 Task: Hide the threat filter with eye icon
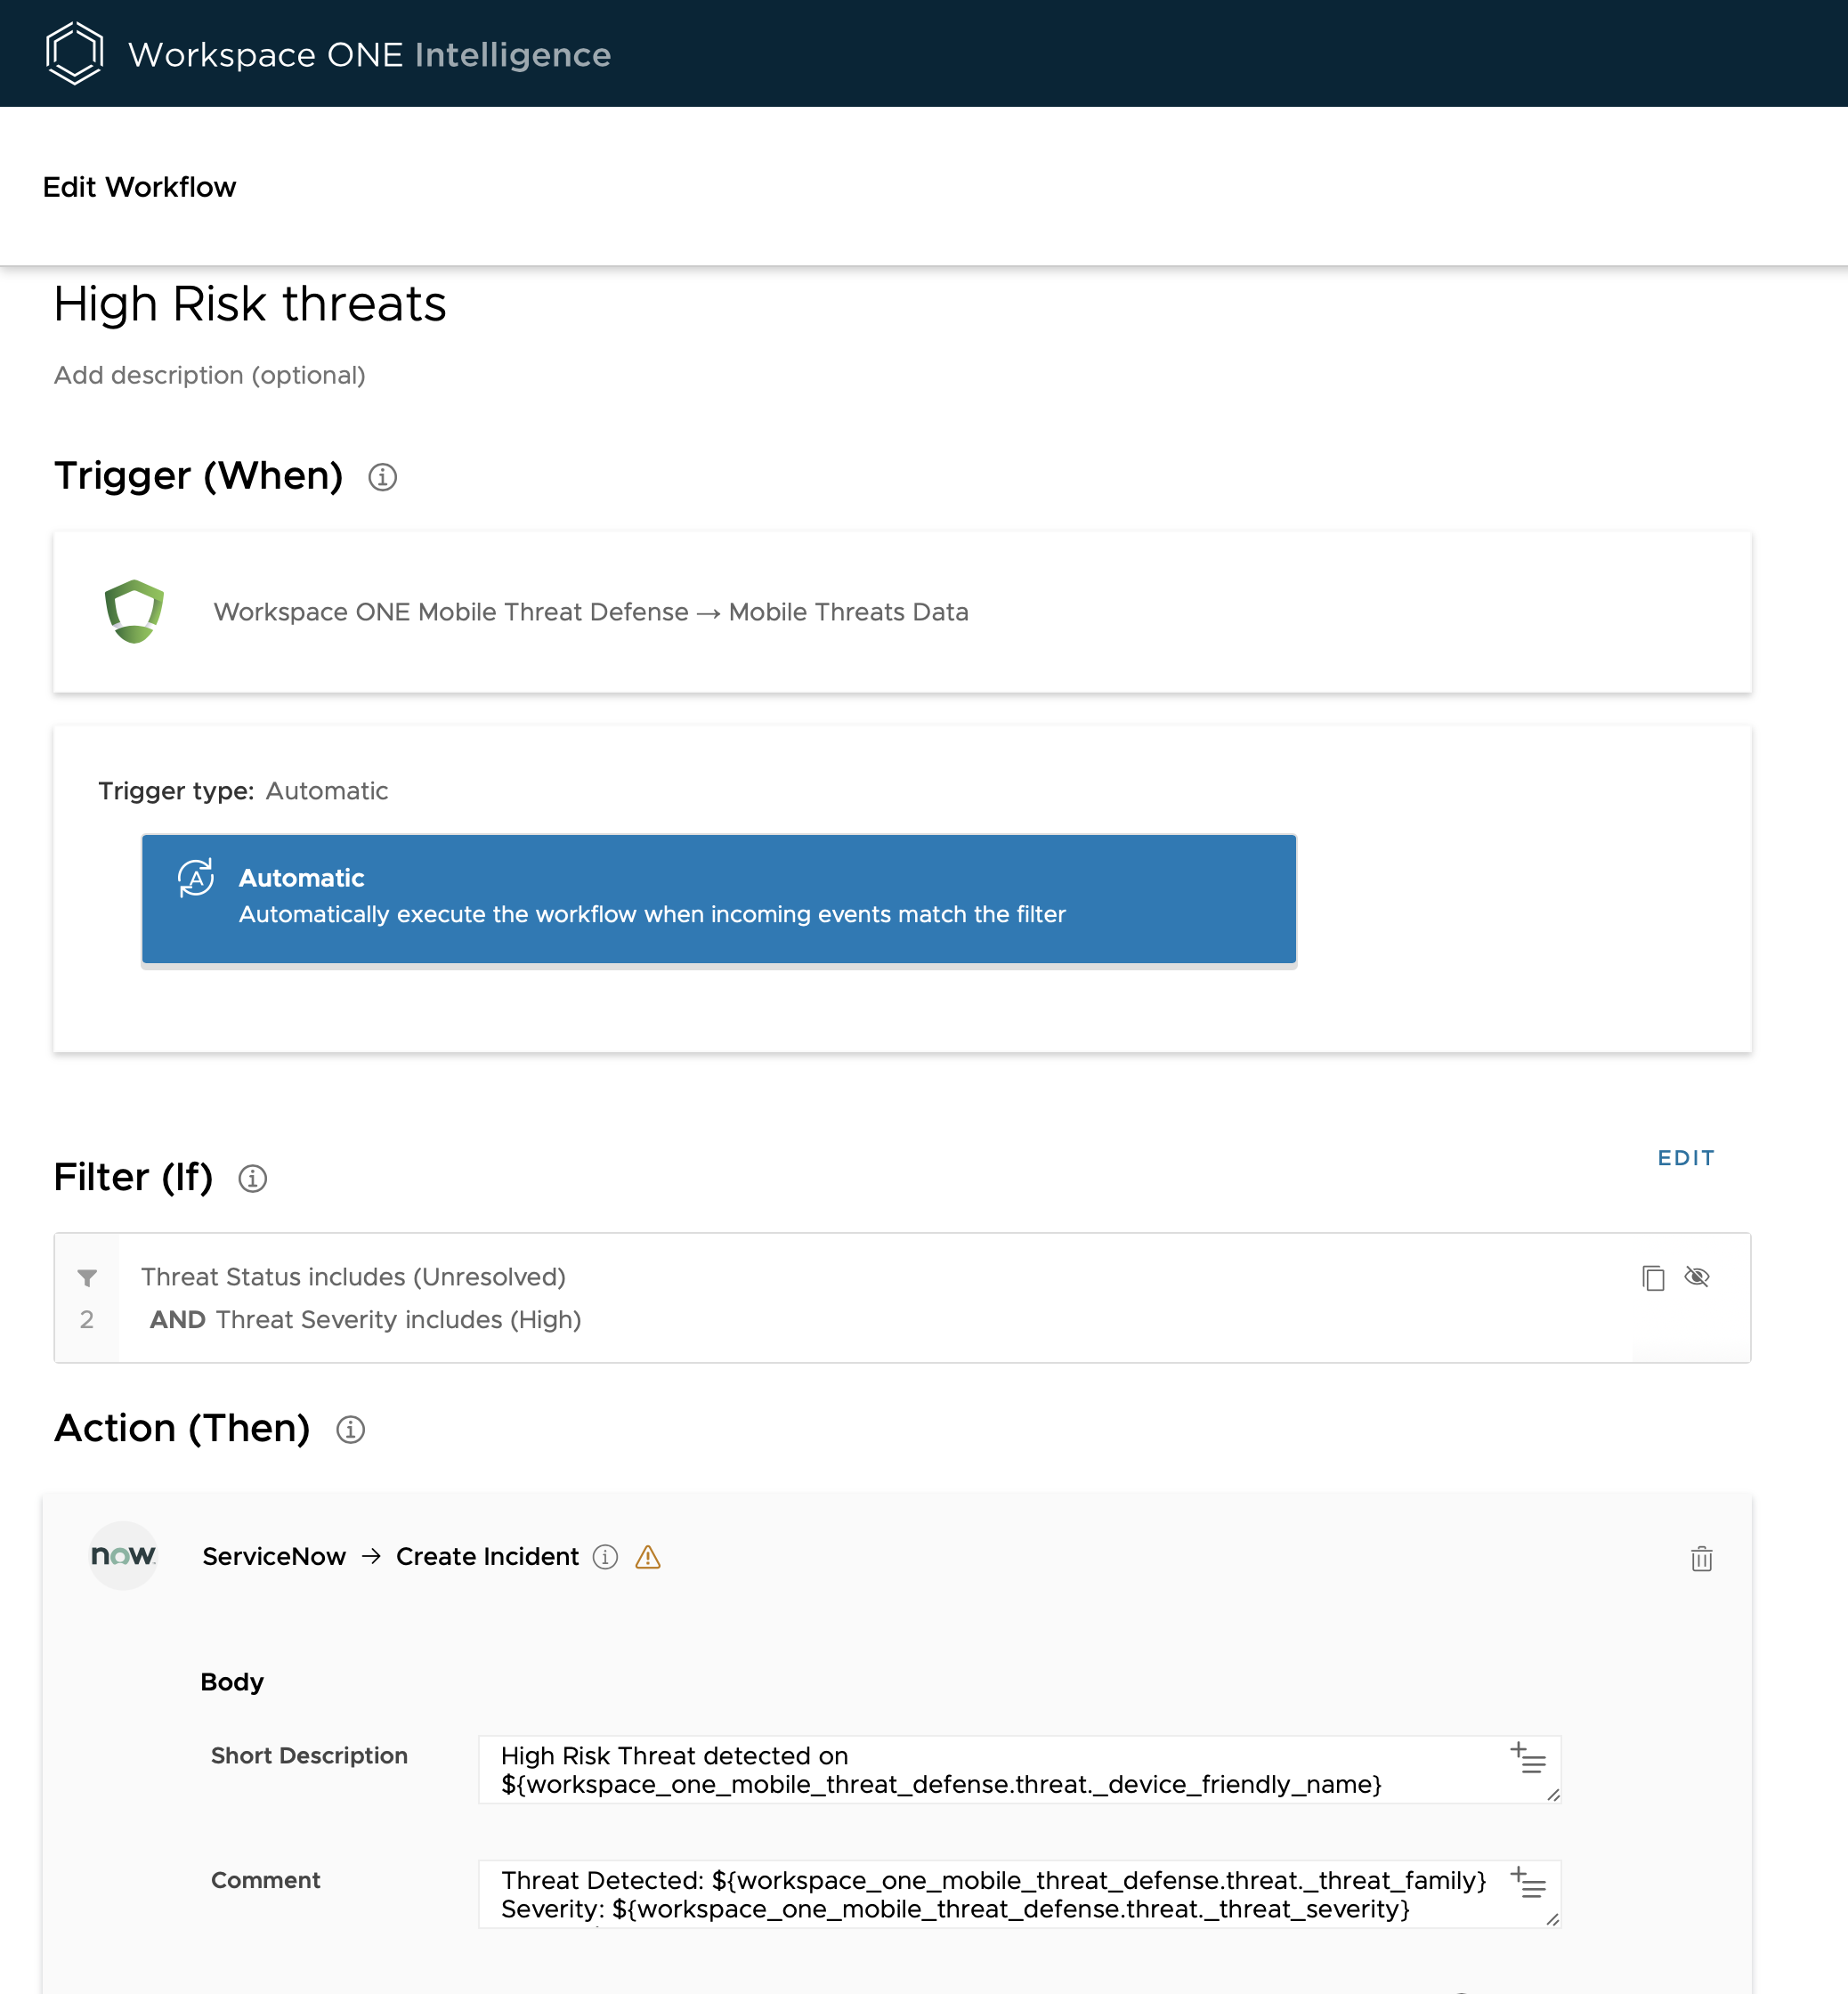pyautogui.click(x=1698, y=1277)
